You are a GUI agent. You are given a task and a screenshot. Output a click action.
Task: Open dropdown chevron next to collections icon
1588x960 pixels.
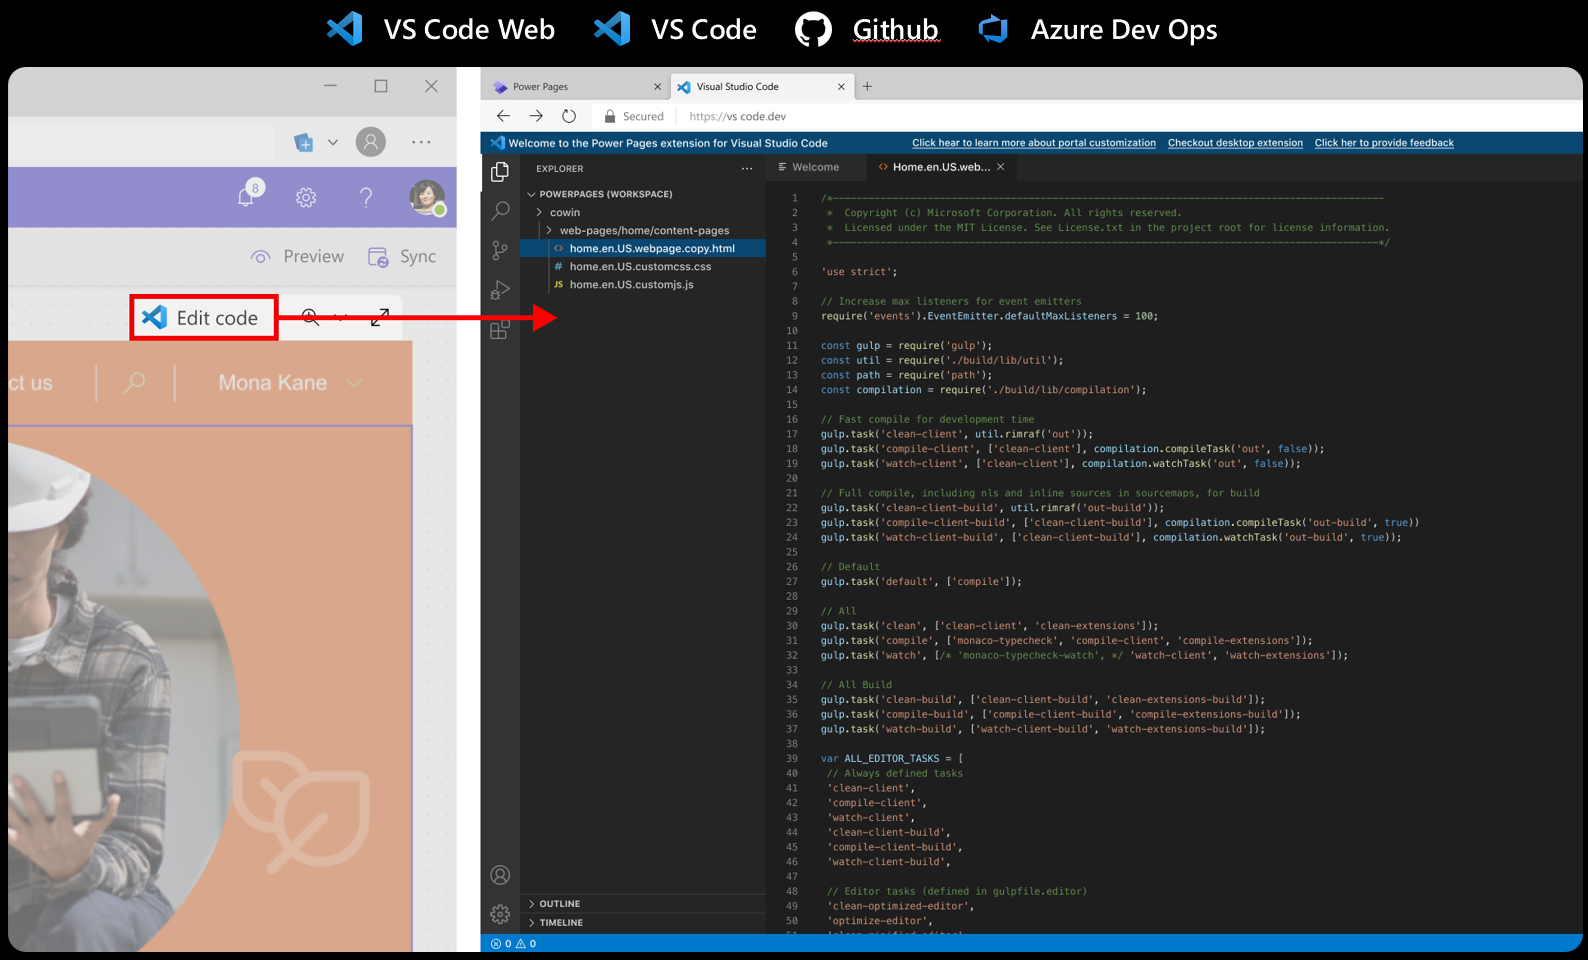pos(333,142)
